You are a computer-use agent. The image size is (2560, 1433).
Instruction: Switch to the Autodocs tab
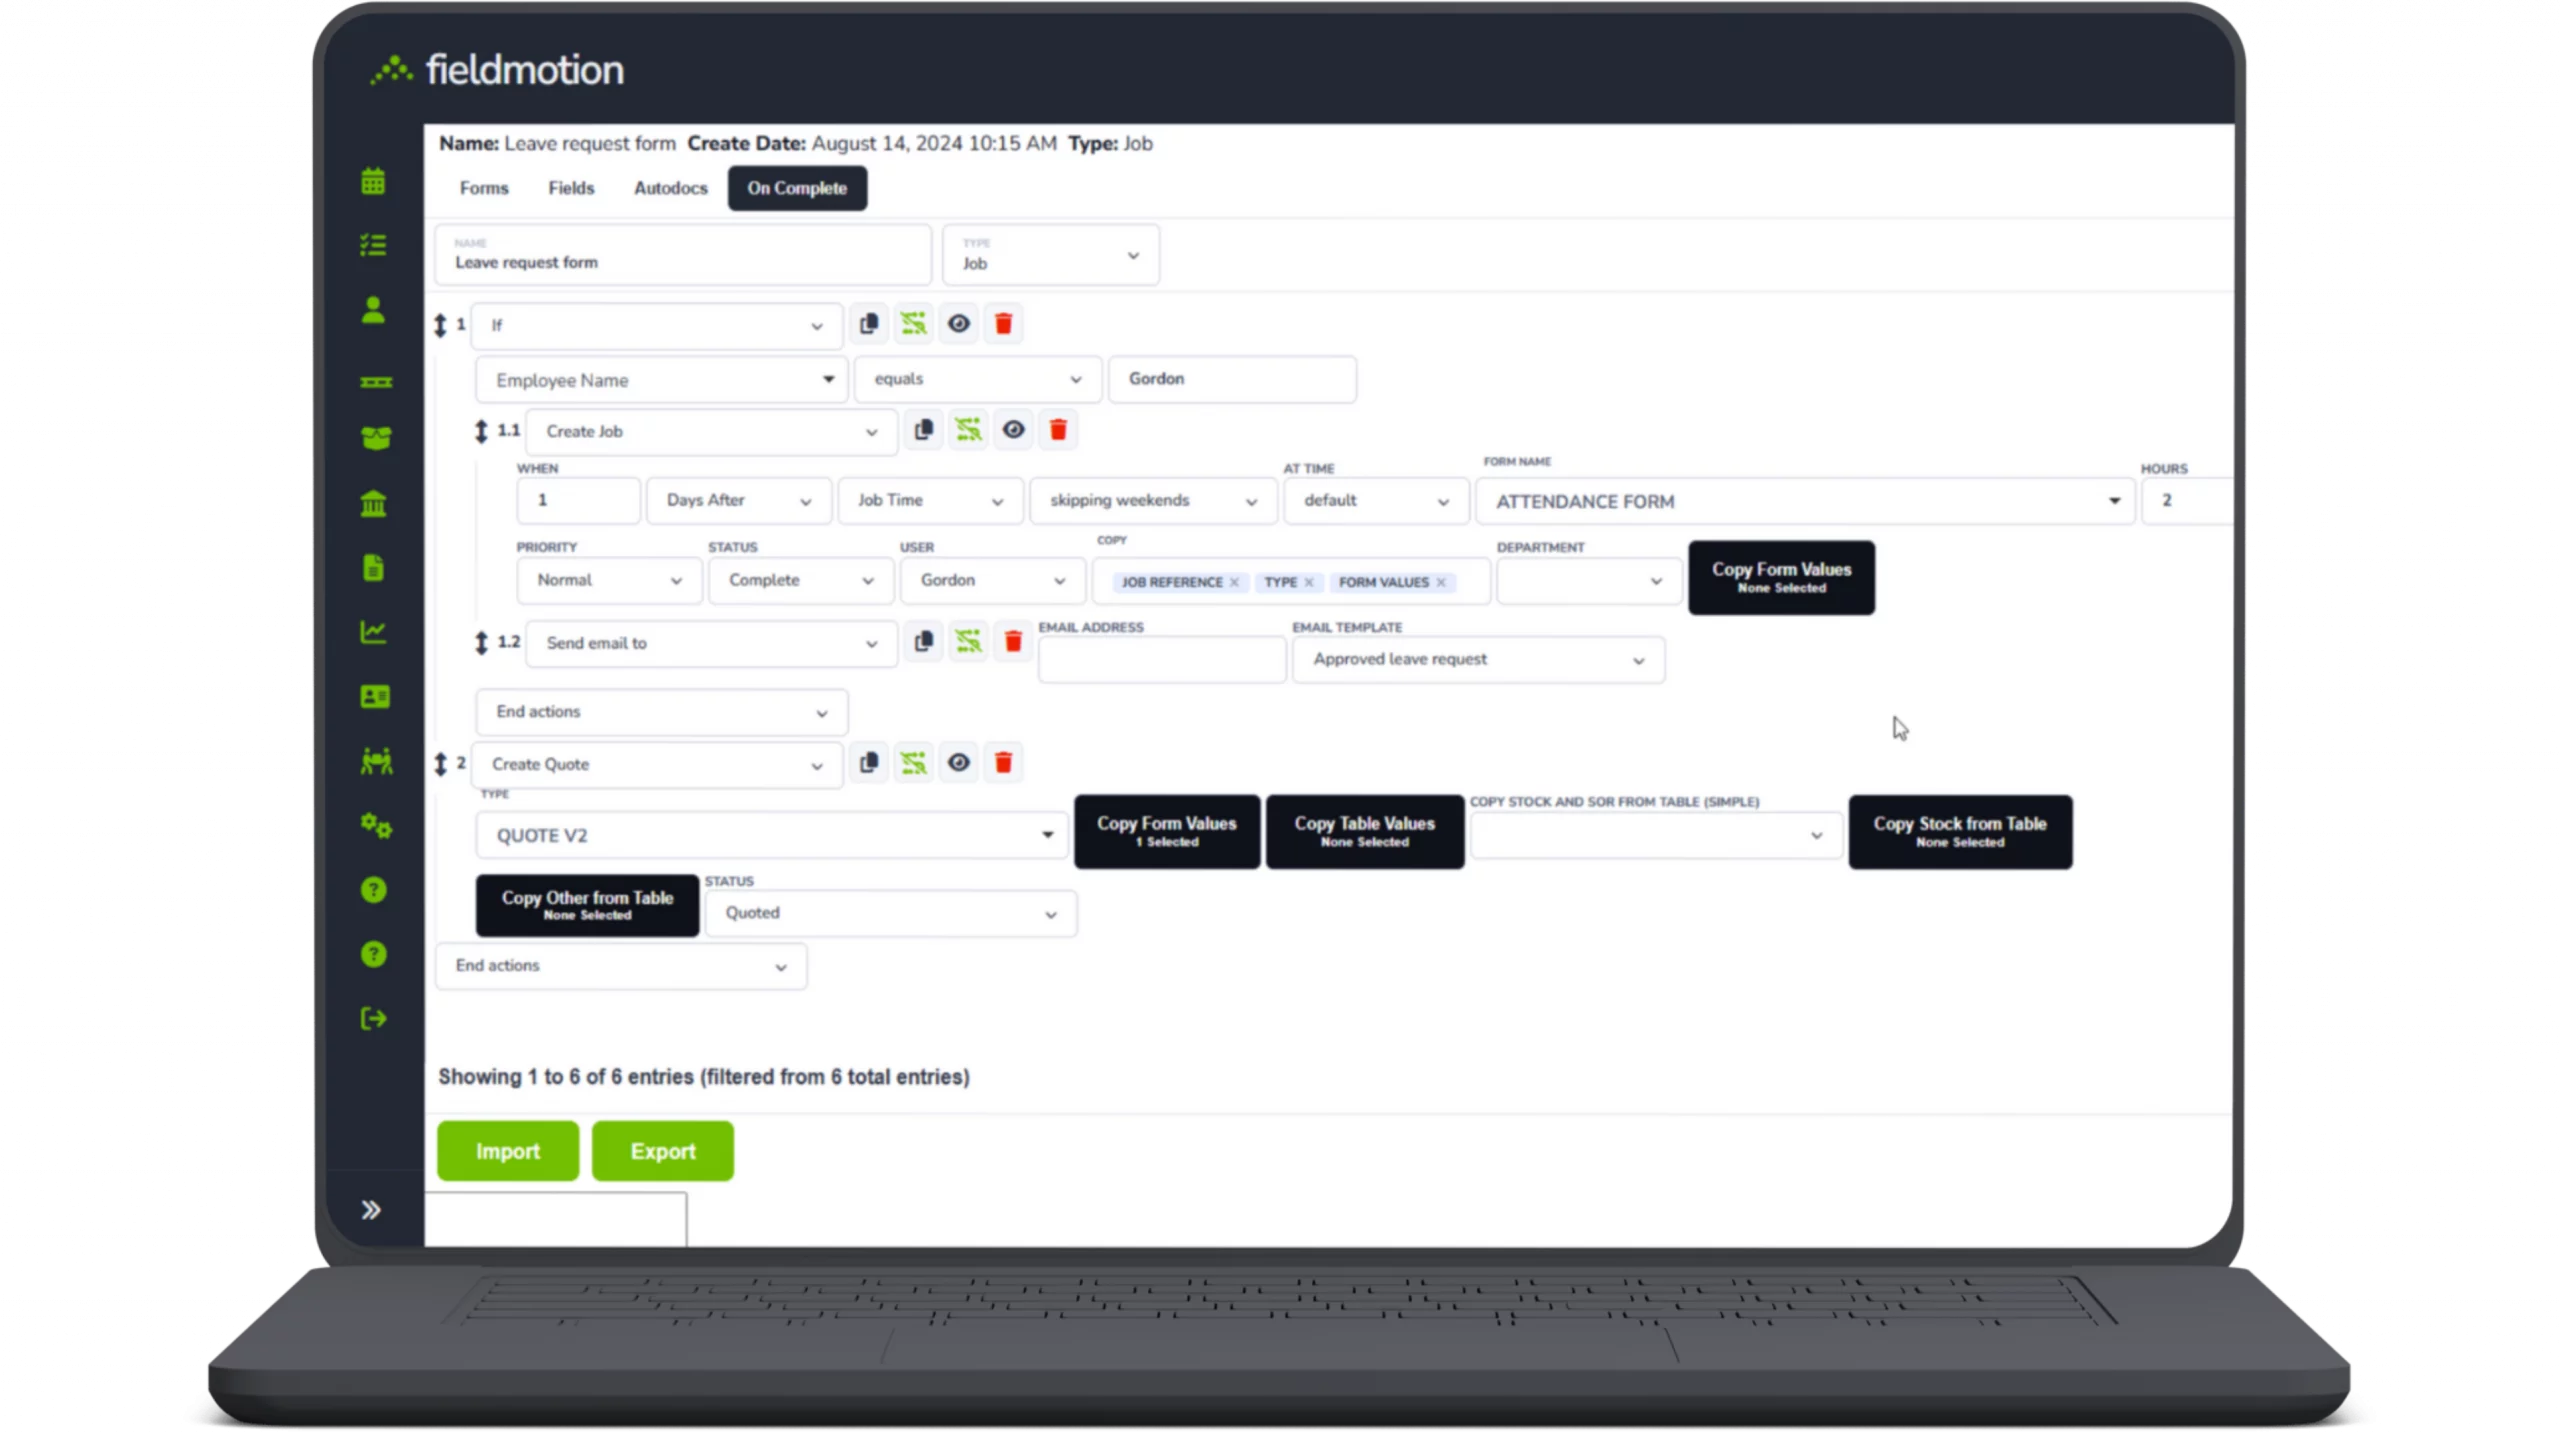pos(670,188)
